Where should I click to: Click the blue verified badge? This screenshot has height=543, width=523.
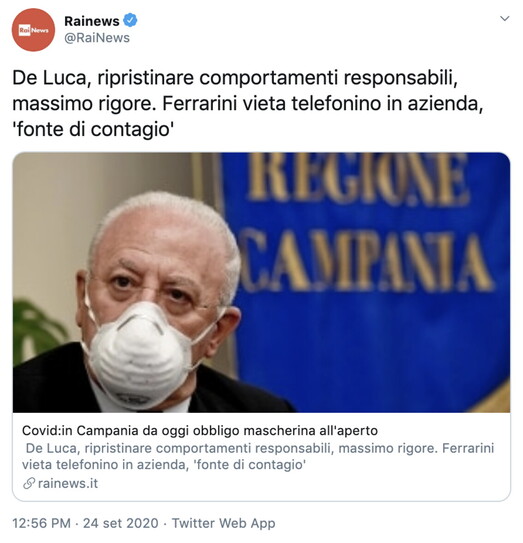click(x=131, y=20)
